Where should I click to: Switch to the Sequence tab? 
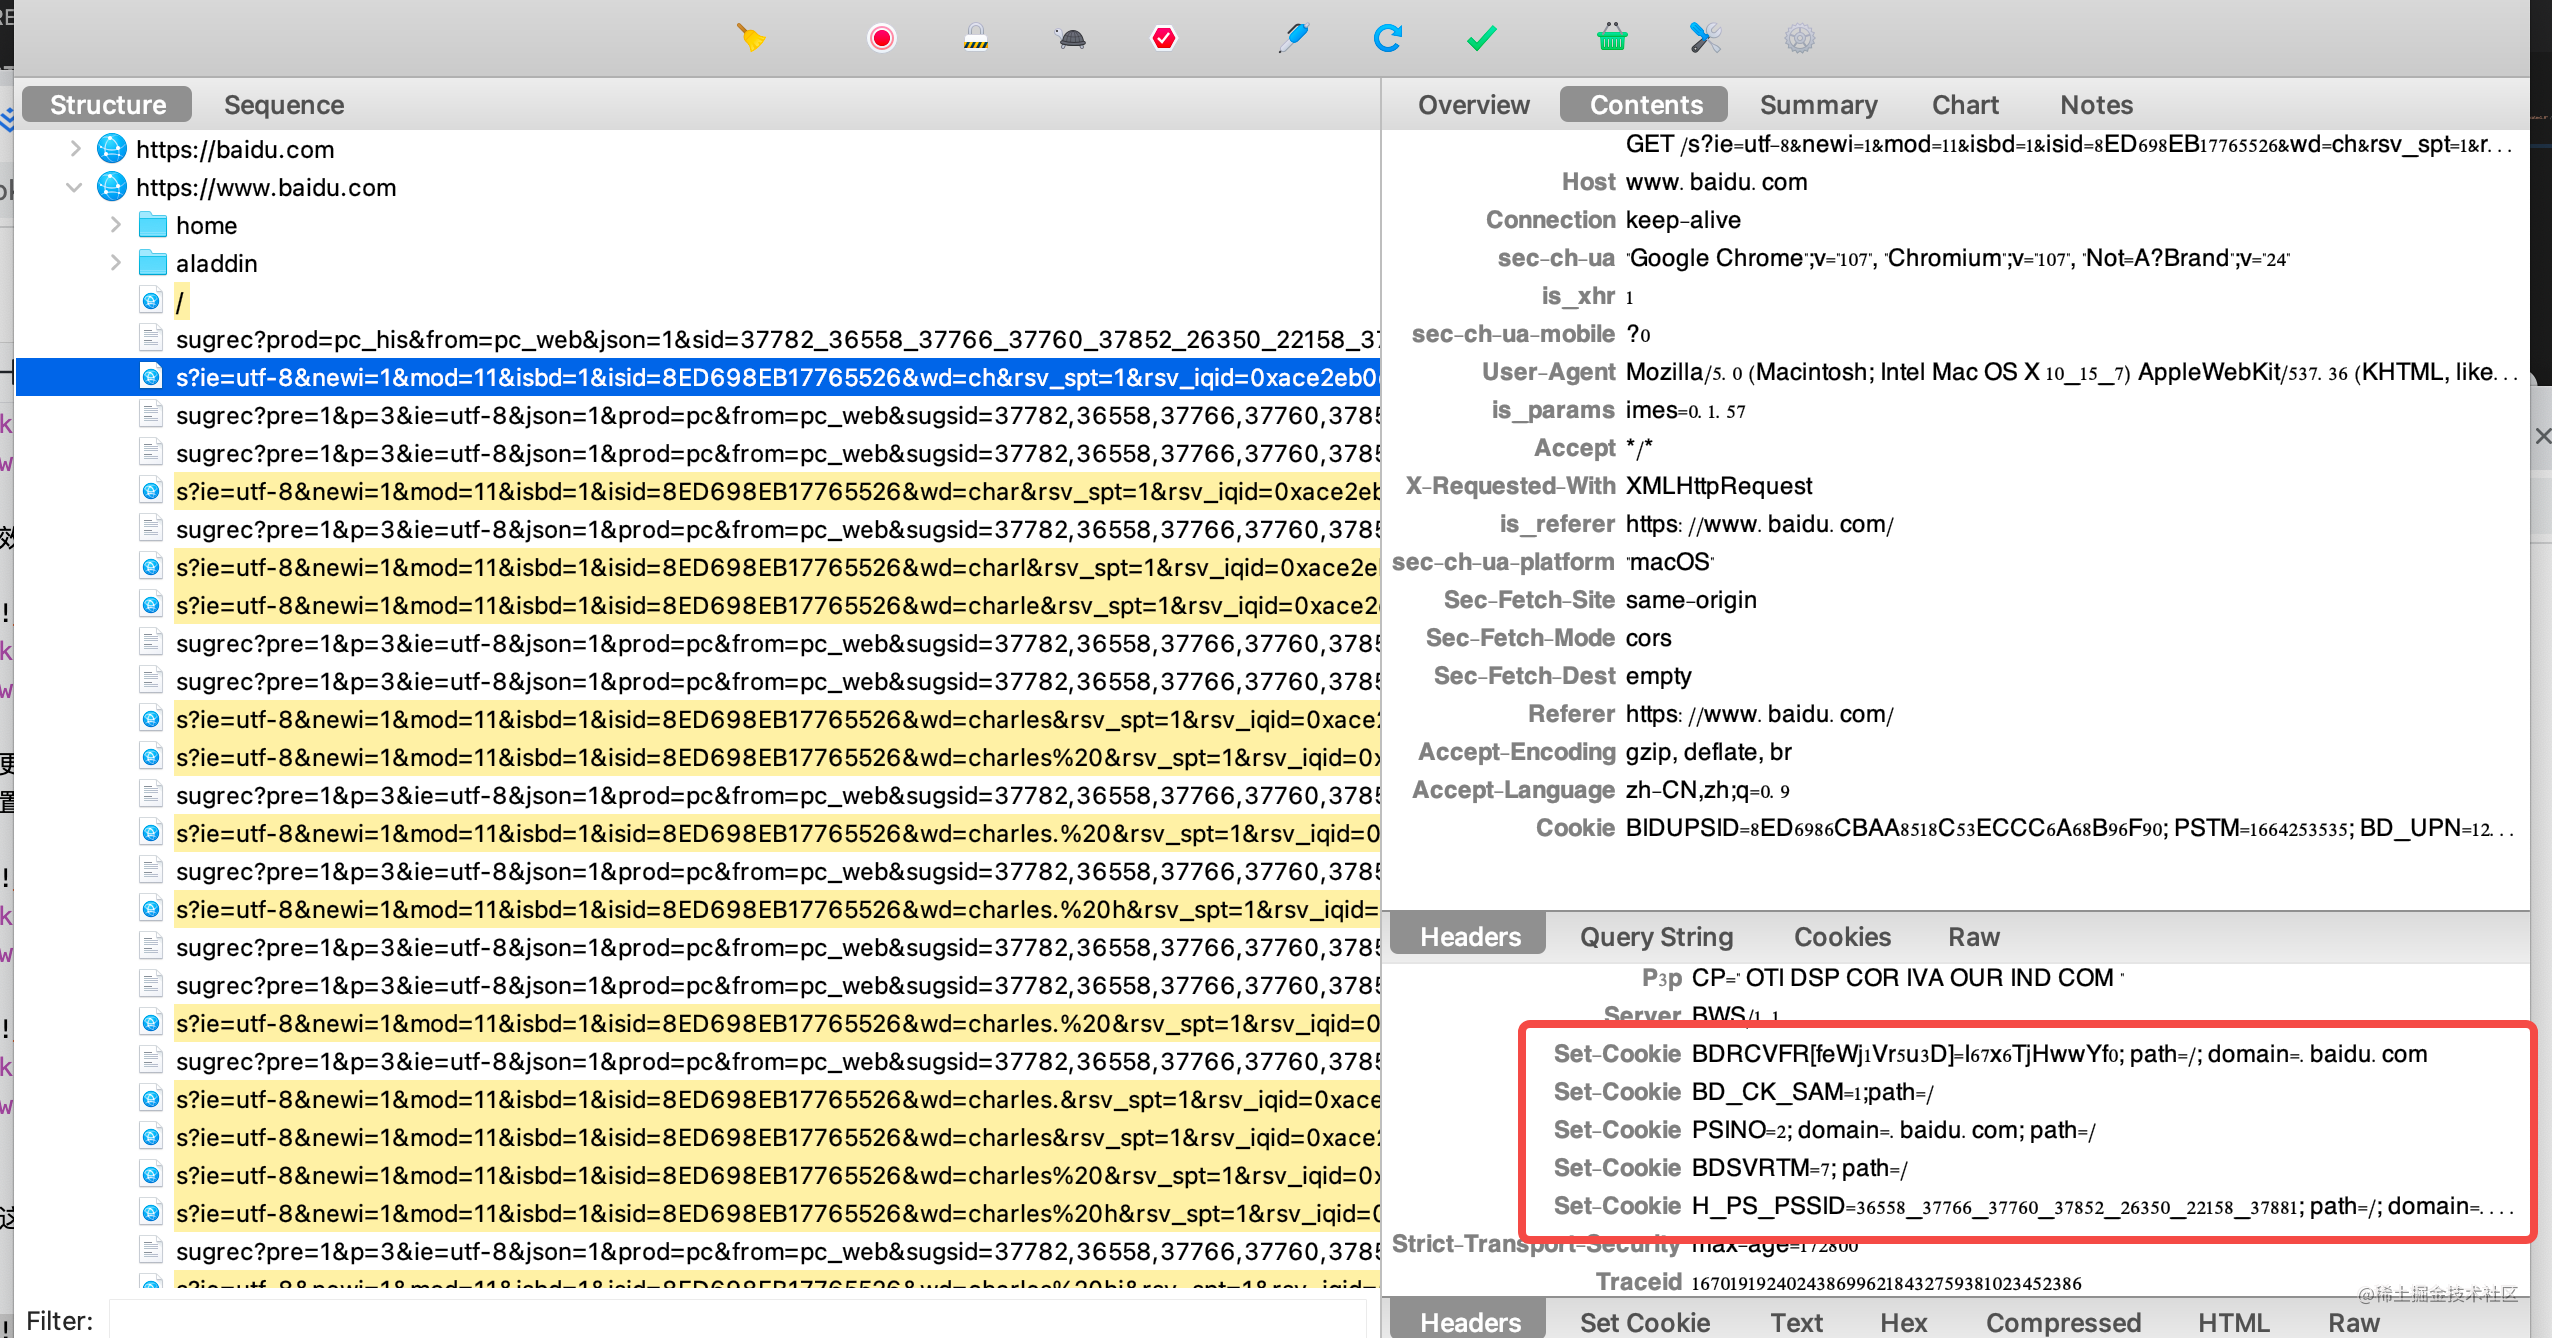(284, 105)
